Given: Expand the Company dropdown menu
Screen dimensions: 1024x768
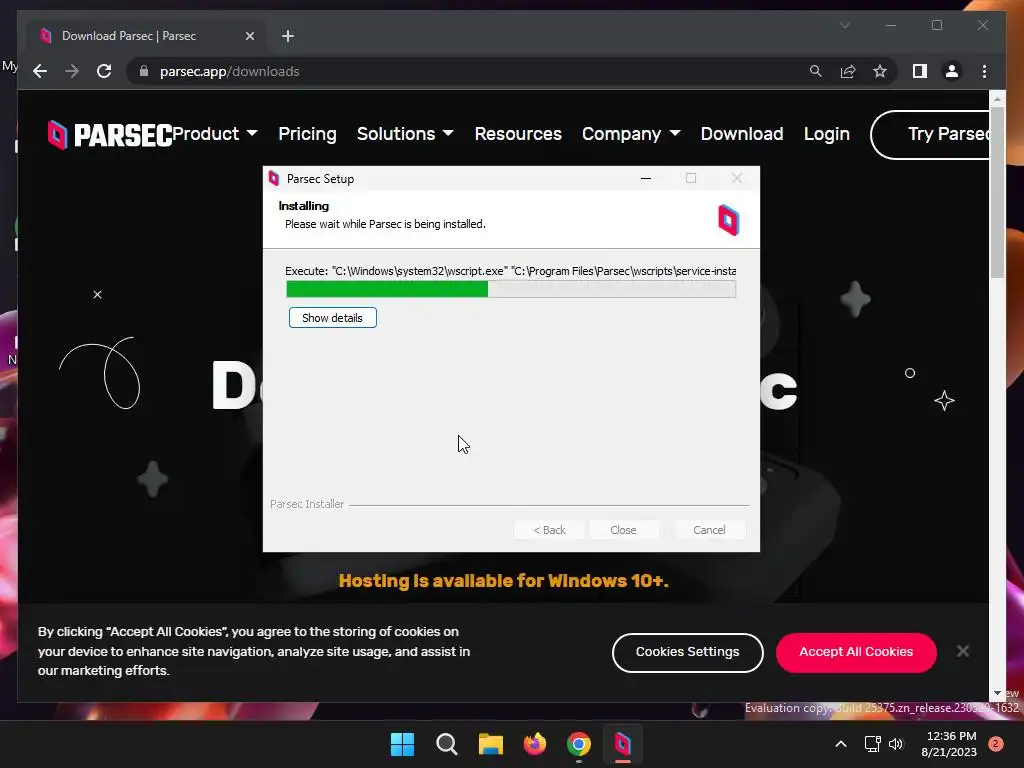Looking at the screenshot, I should (632, 134).
